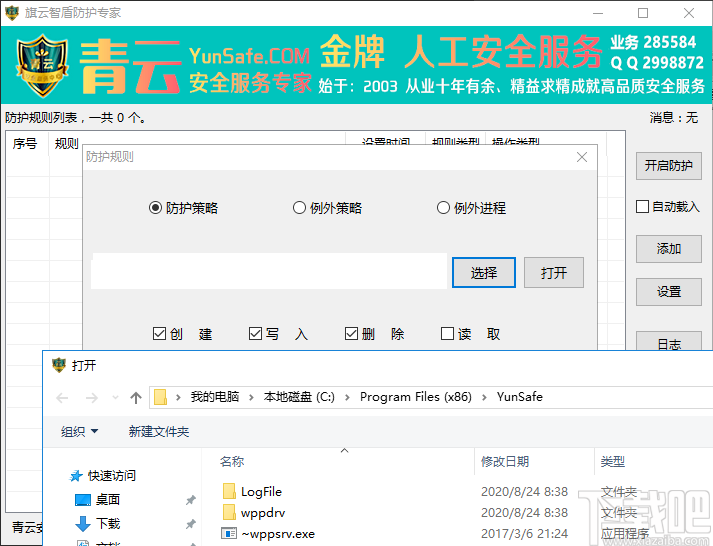Maximize the 旗云智盾防护专家 window
Image resolution: width=713 pixels, height=546 pixels.
pos(643,13)
